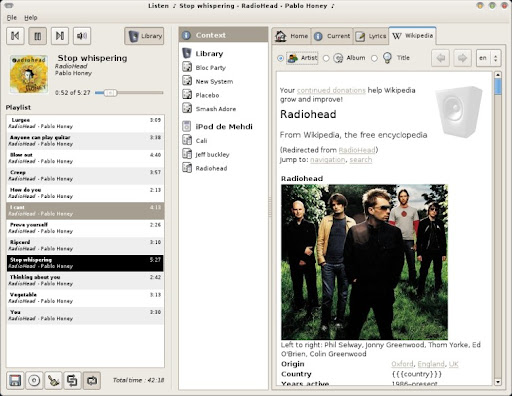The image size is (512, 396).
Task: Pause the current song
Action: [37, 36]
